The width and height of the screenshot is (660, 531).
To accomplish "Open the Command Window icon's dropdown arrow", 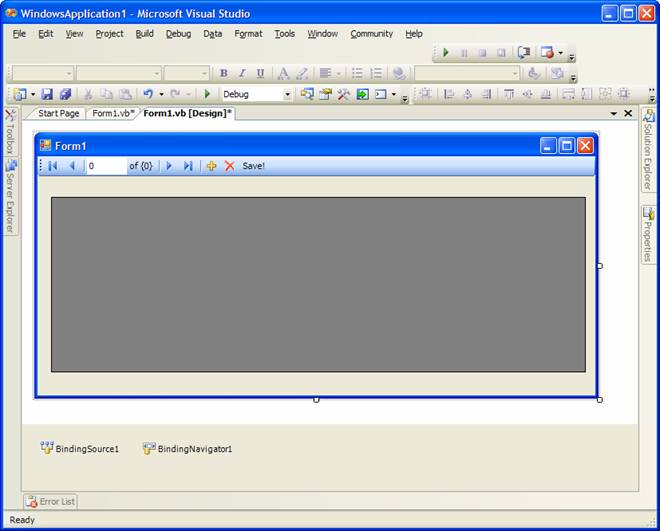I will point(394,94).
